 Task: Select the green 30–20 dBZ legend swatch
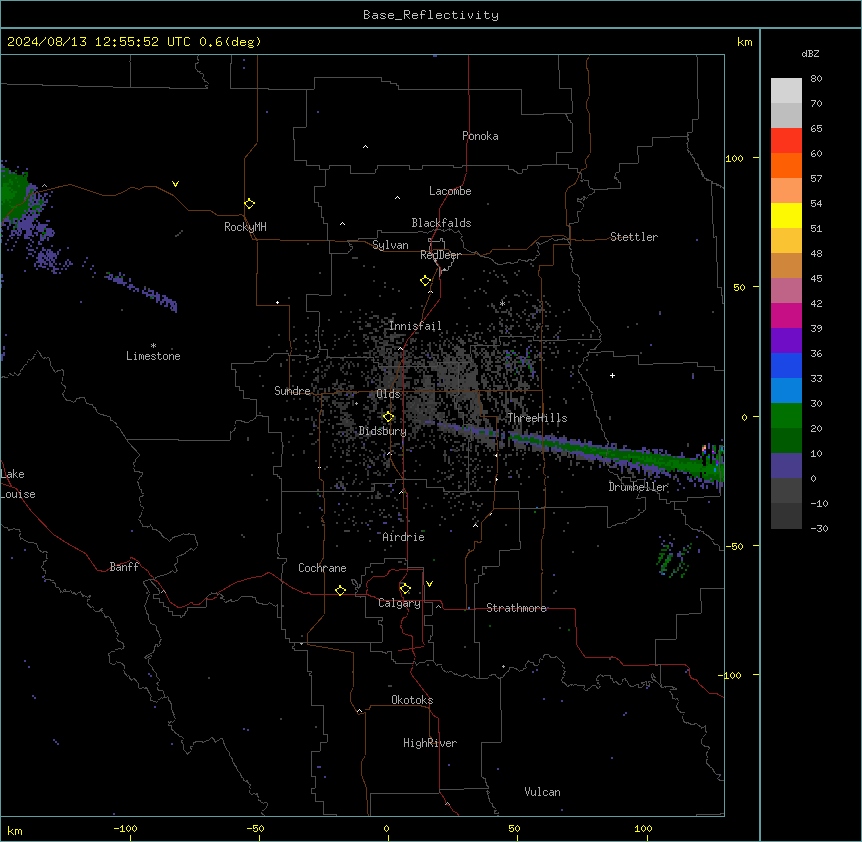786,416
